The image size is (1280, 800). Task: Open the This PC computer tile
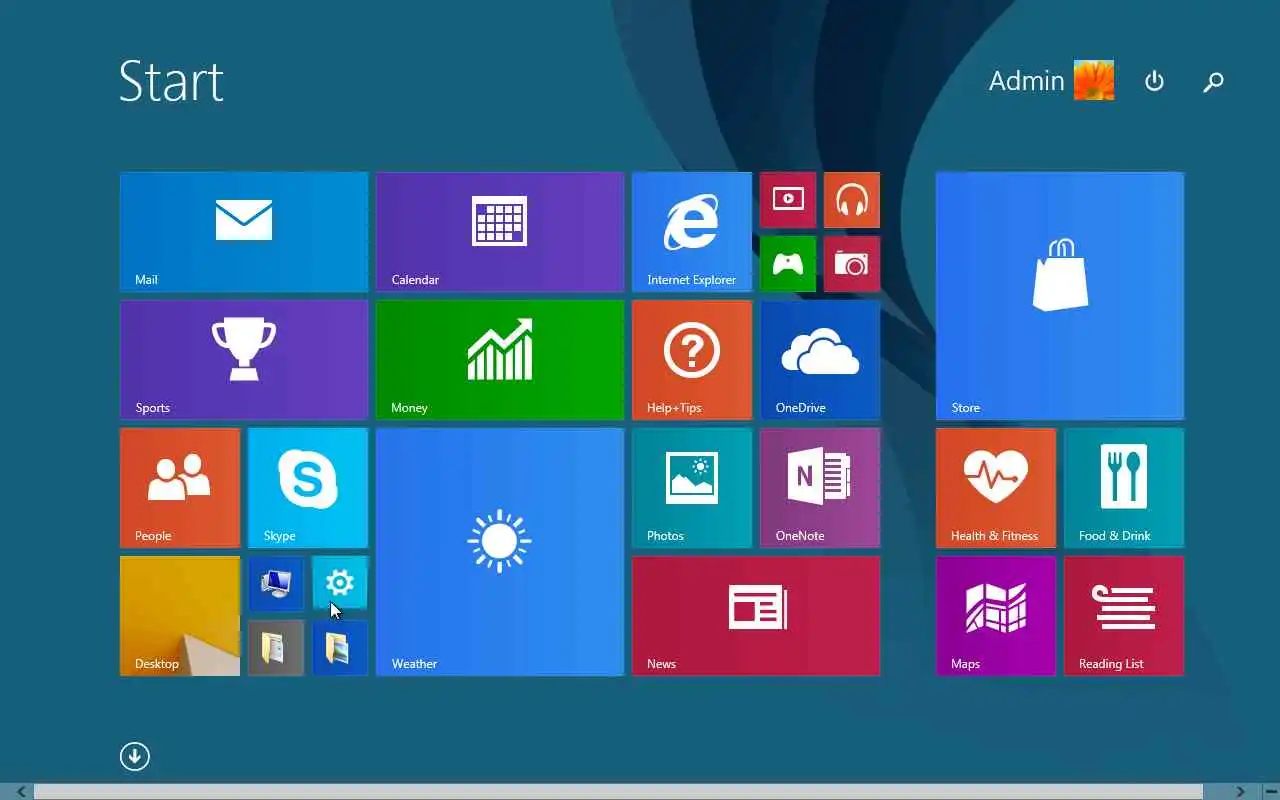click(276, 584)
